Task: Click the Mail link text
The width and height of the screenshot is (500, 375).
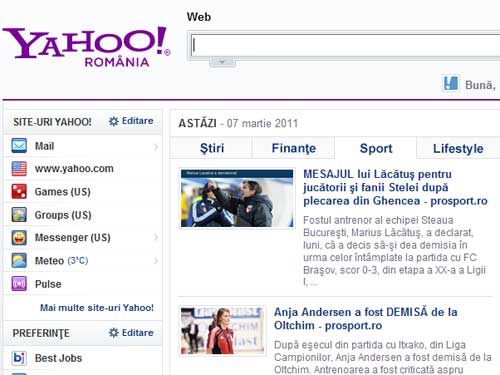Action: click(x=44, y=146)
